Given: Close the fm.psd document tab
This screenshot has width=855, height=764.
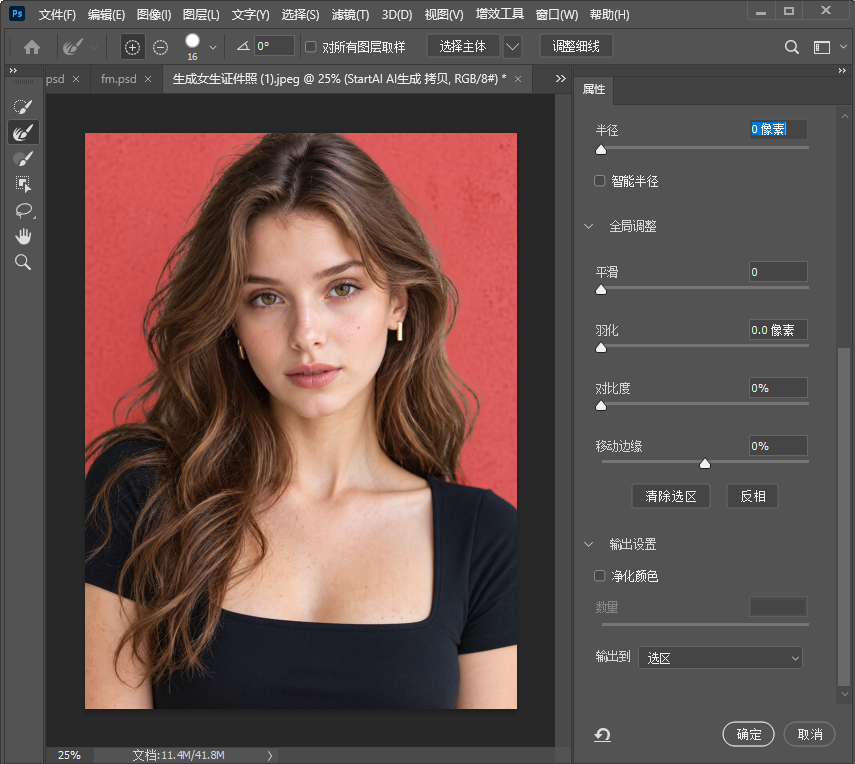Looking at the screenshot, I should pos(148,80).
